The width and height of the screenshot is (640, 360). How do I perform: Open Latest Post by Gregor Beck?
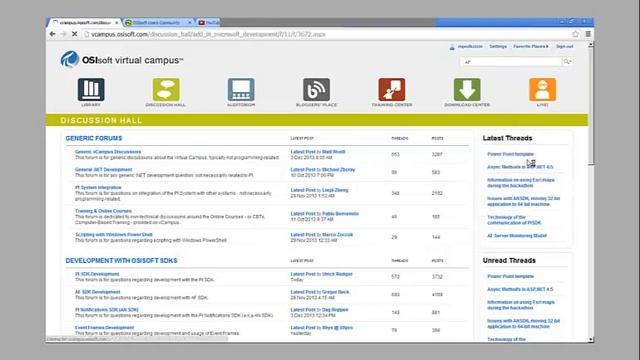[x=320, y=292]
